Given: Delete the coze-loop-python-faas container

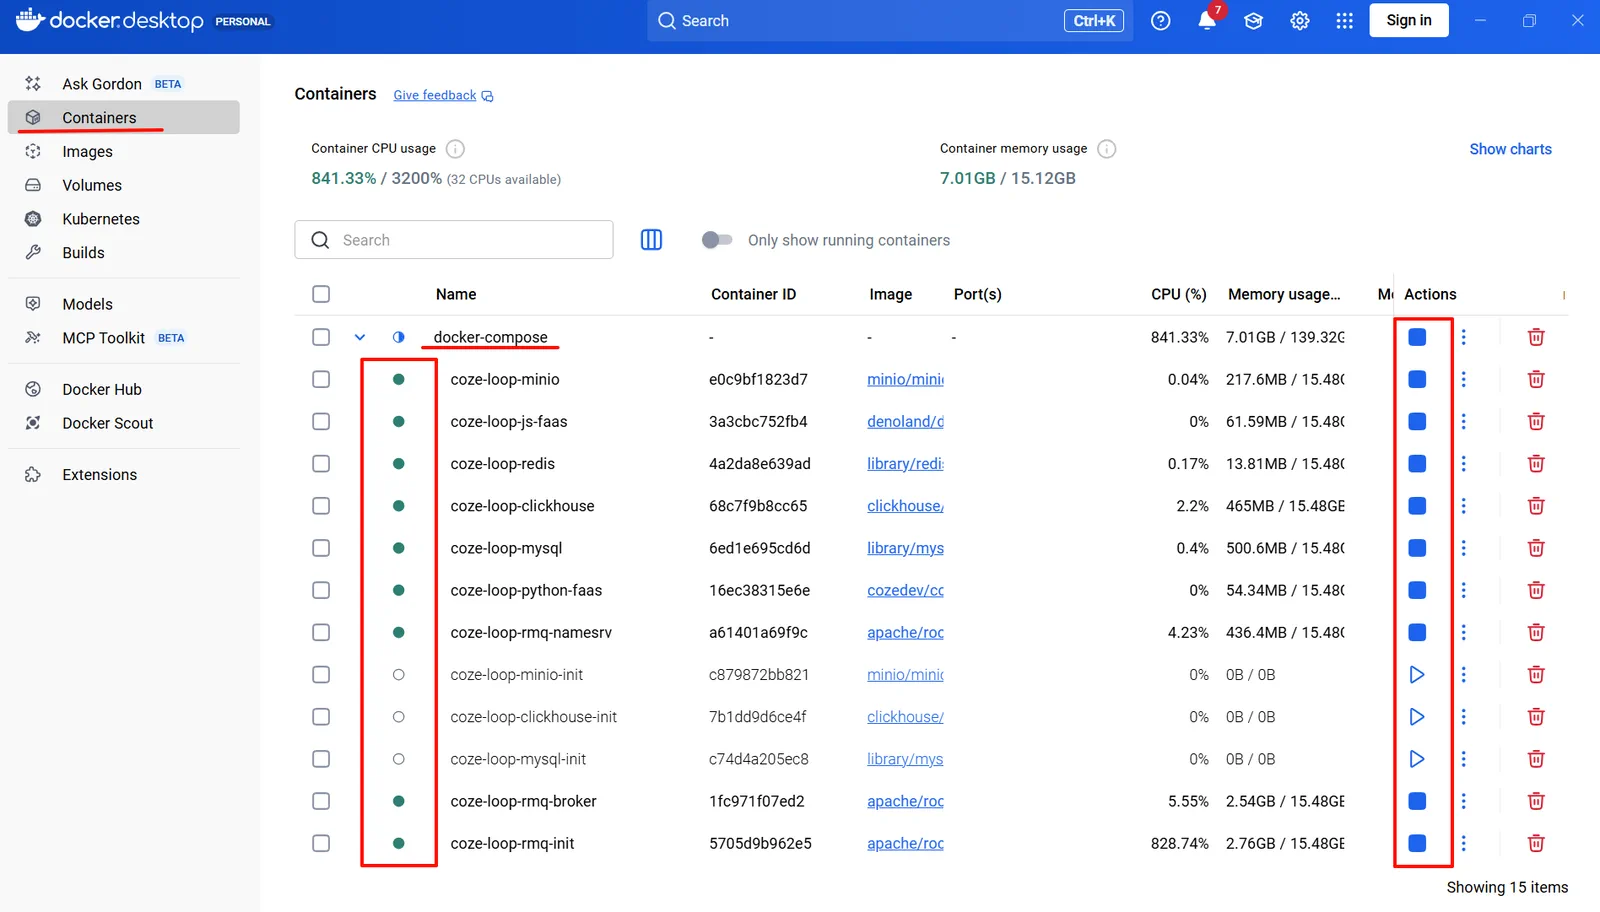Looking at the screenshot, I should pyautogui.click(x=1536, y=590).
